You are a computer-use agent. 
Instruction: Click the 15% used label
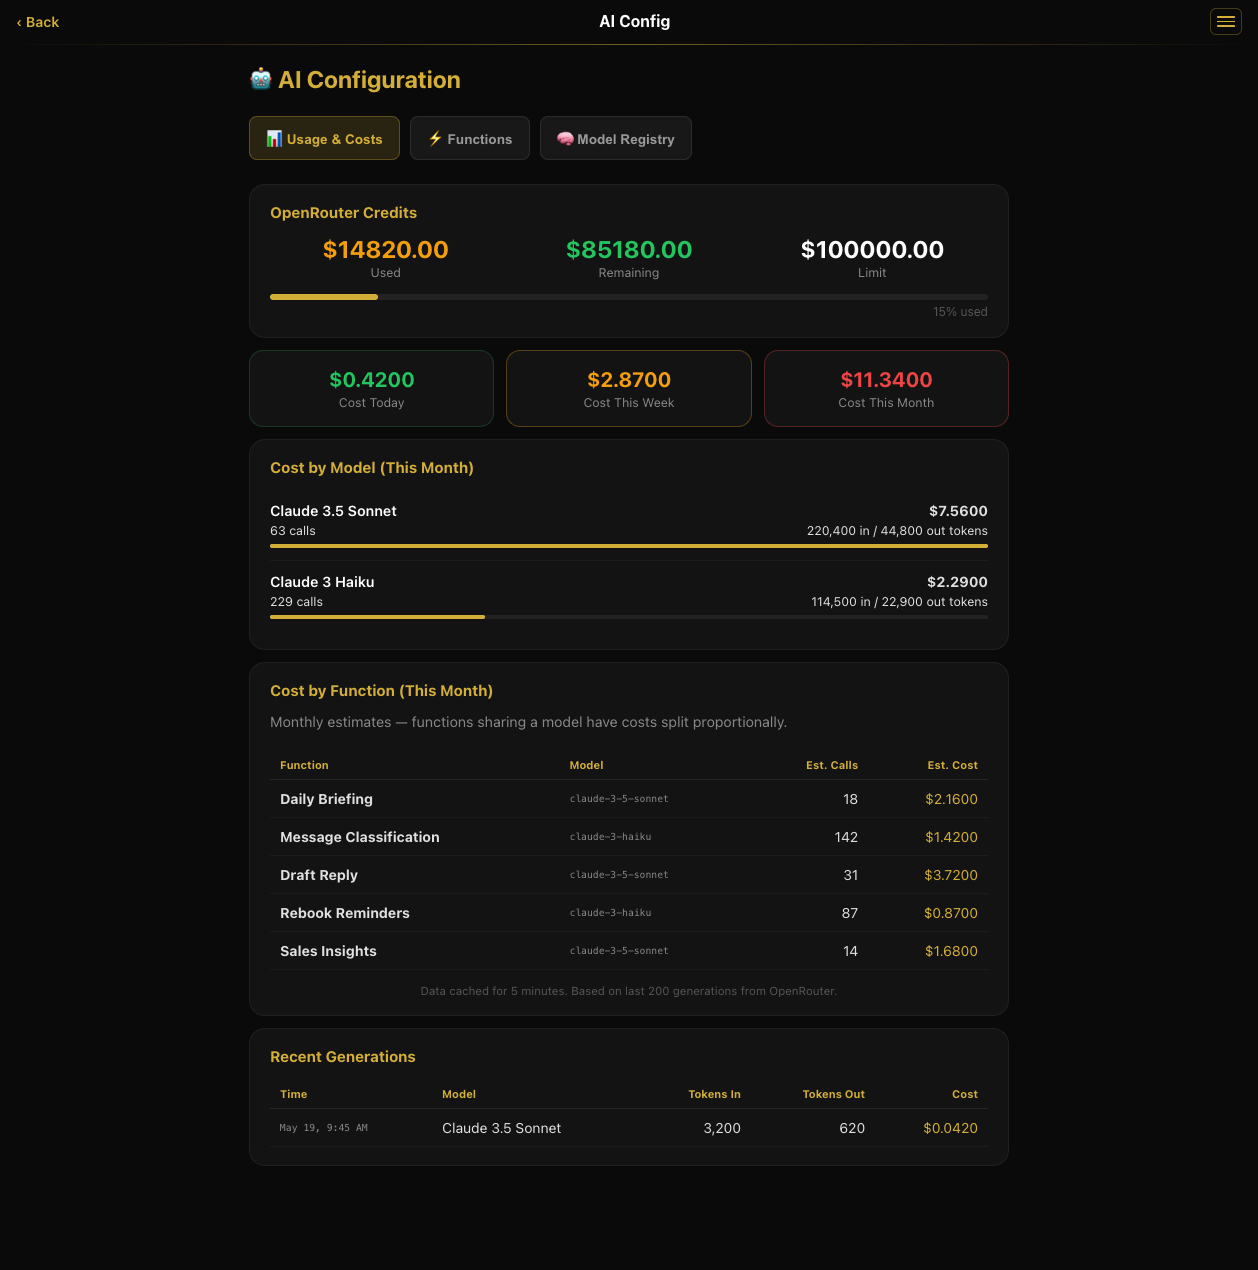click(960, 312)
